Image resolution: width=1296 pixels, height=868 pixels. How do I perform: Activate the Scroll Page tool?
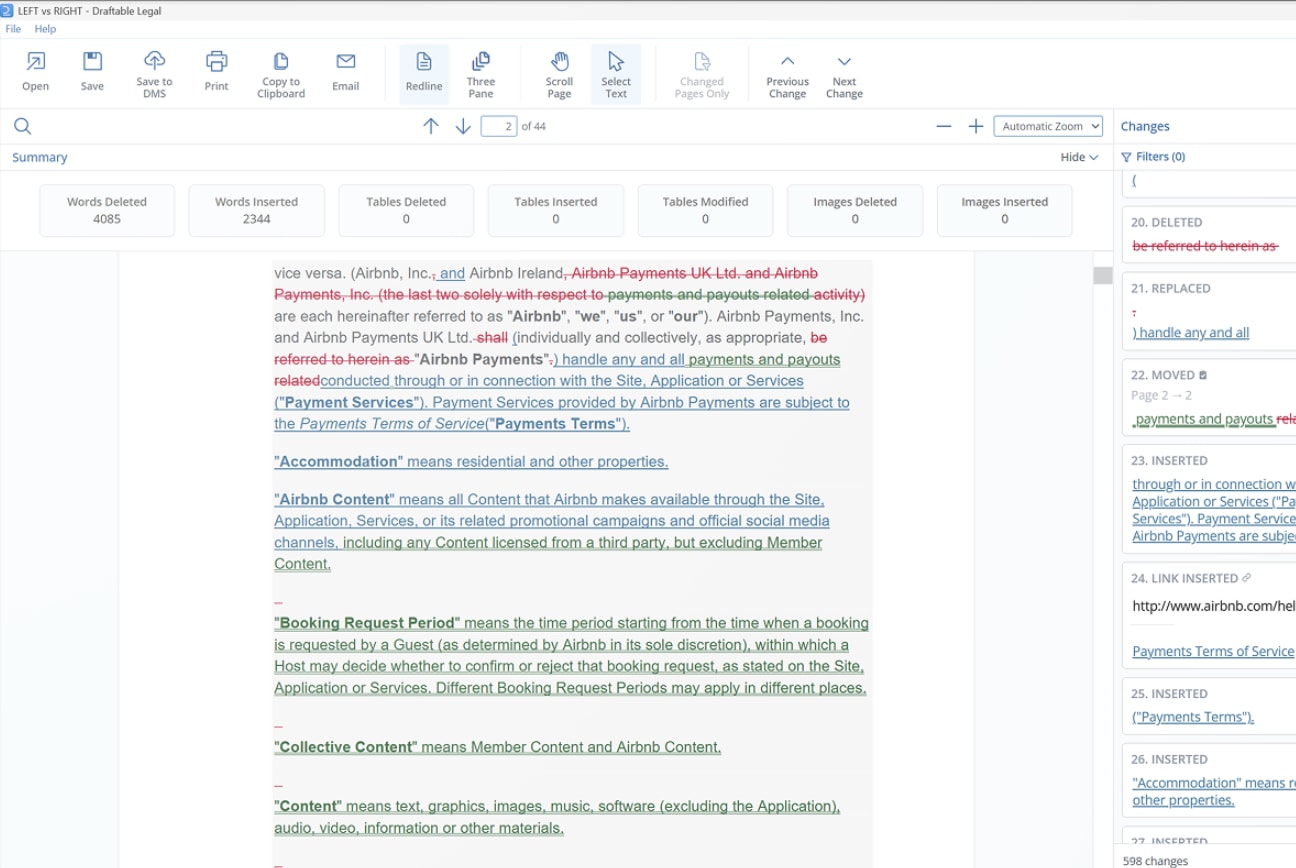(558, 73)
